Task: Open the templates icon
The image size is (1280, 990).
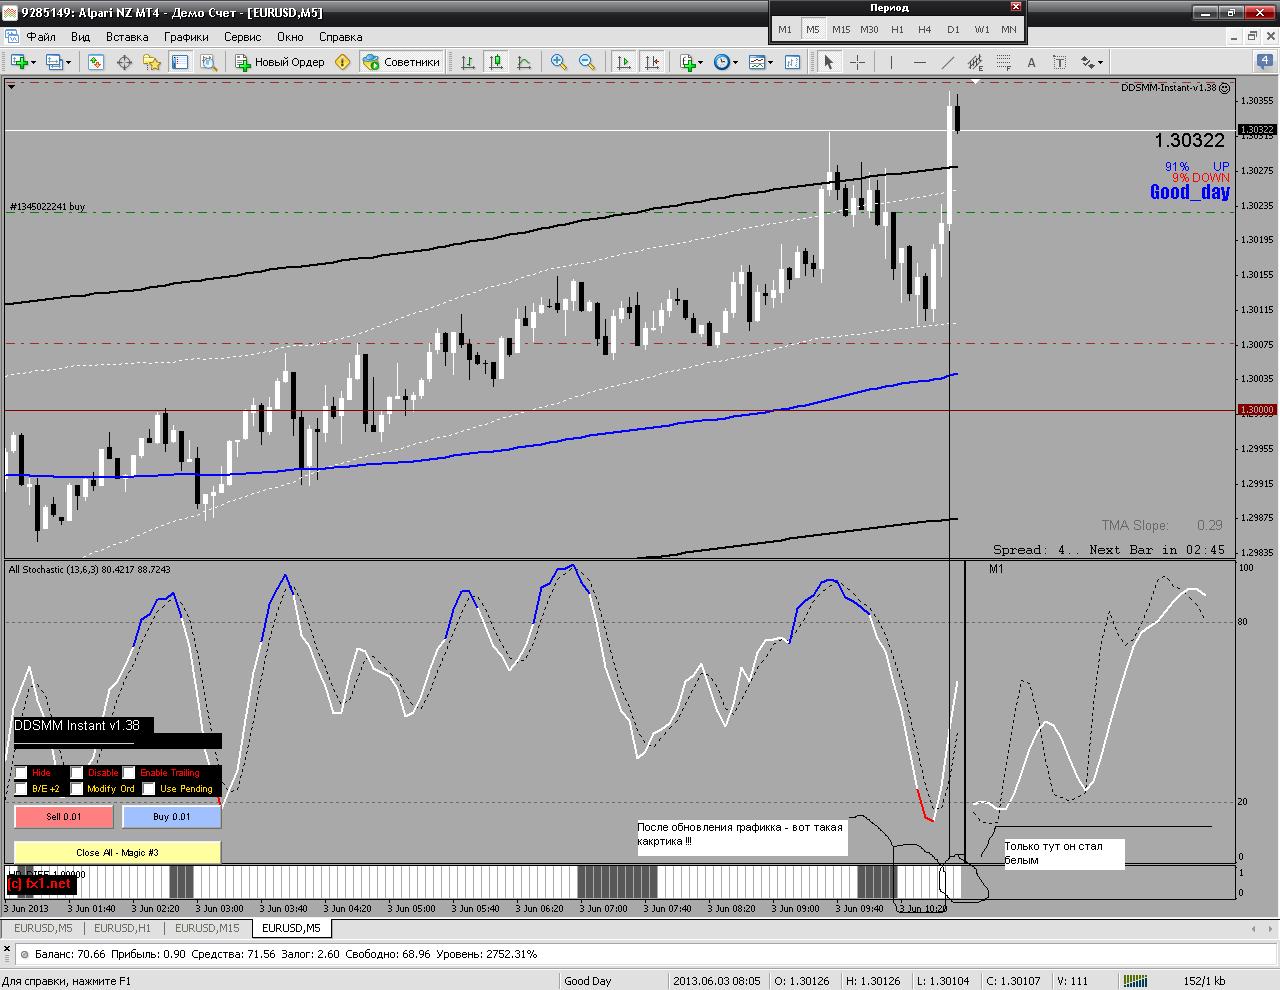Action: point(757,62)
